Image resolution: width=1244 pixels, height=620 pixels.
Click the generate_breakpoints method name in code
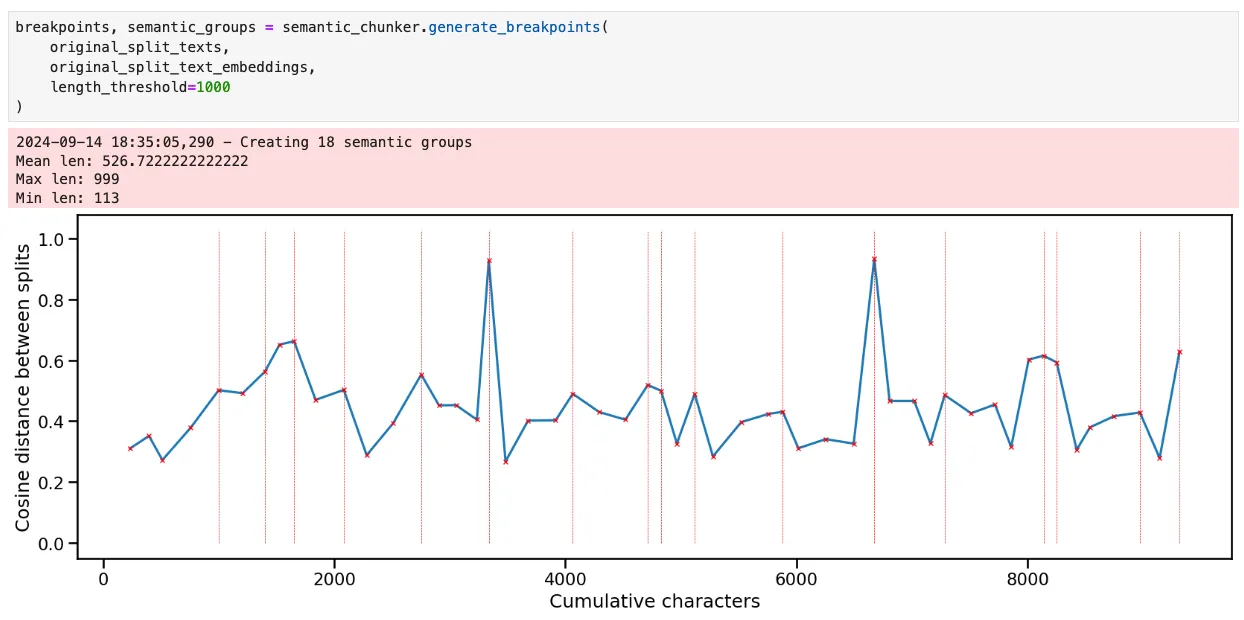pos(514,27)
